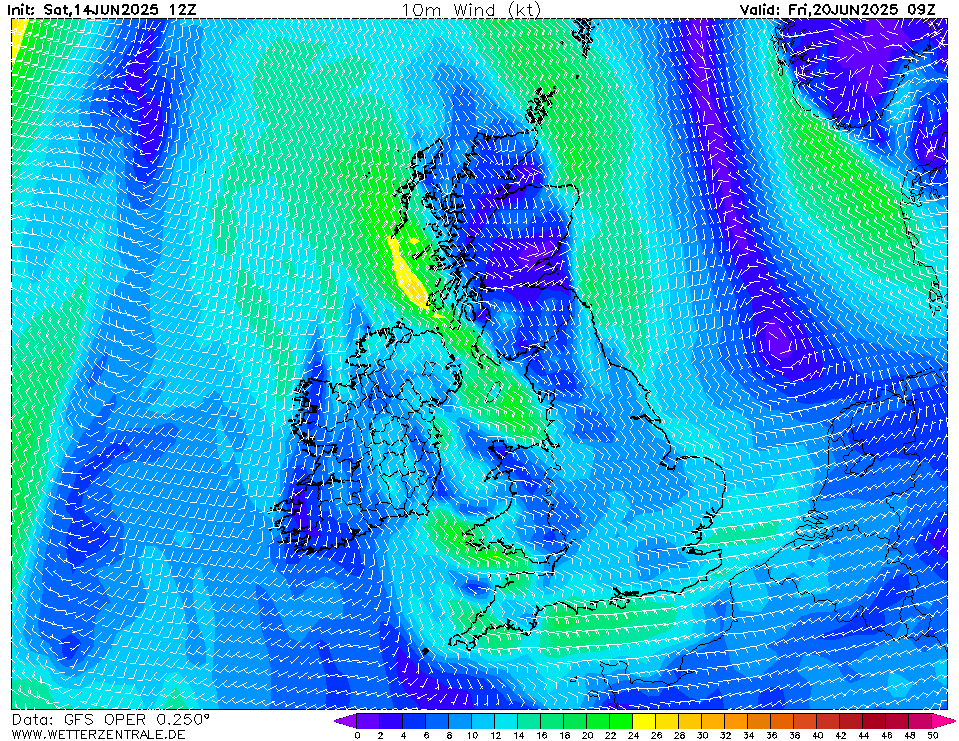Click the '24' legend scale label
The image size is (959, 741).
pos(633,735)
